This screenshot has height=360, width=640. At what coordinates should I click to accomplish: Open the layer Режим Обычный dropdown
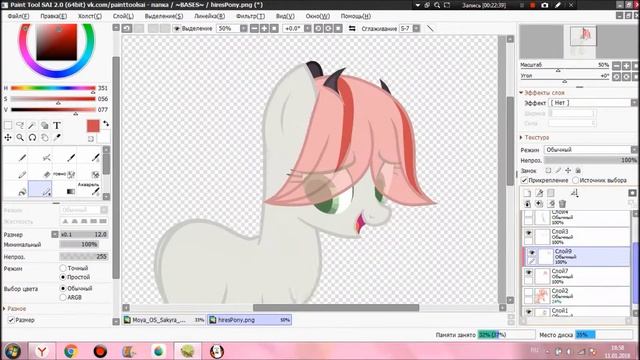coord(634,150)
